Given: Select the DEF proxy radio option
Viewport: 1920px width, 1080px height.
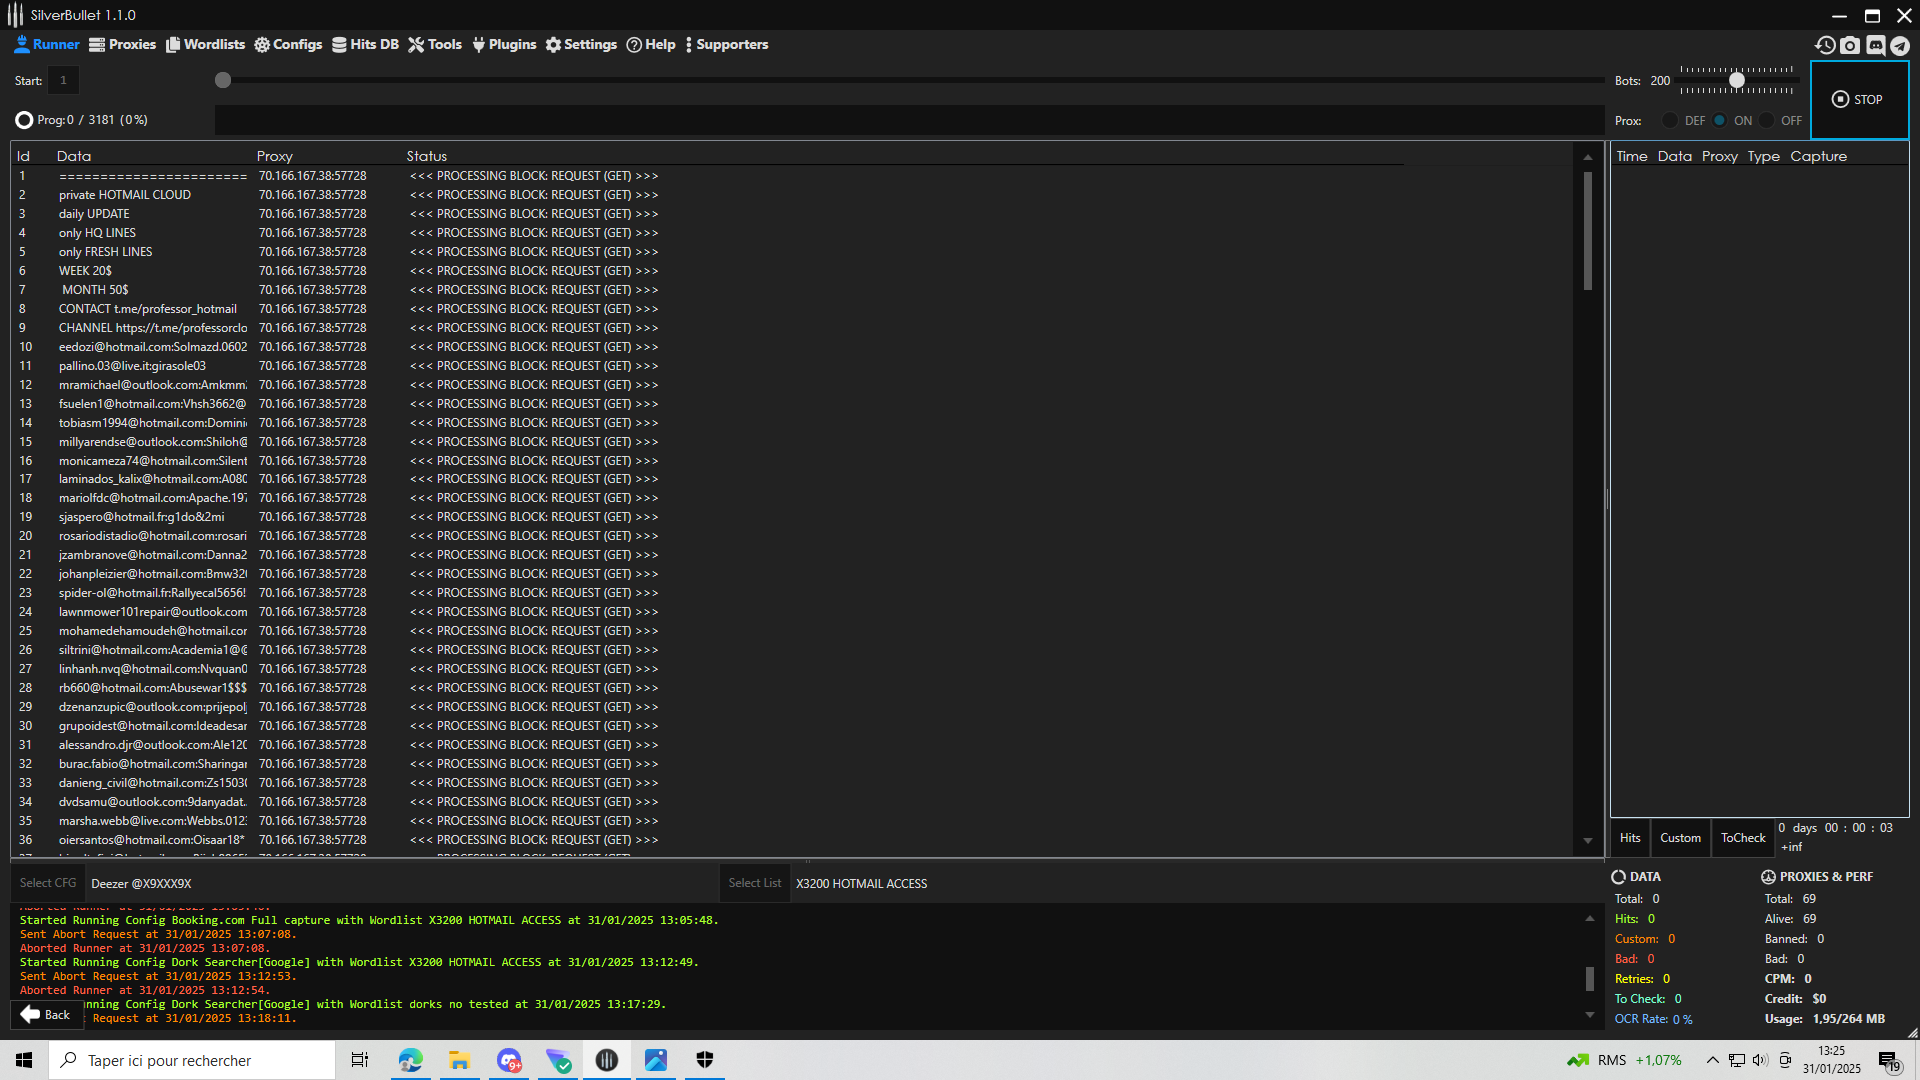Looking at the screenshot, I should point(1670,120).
